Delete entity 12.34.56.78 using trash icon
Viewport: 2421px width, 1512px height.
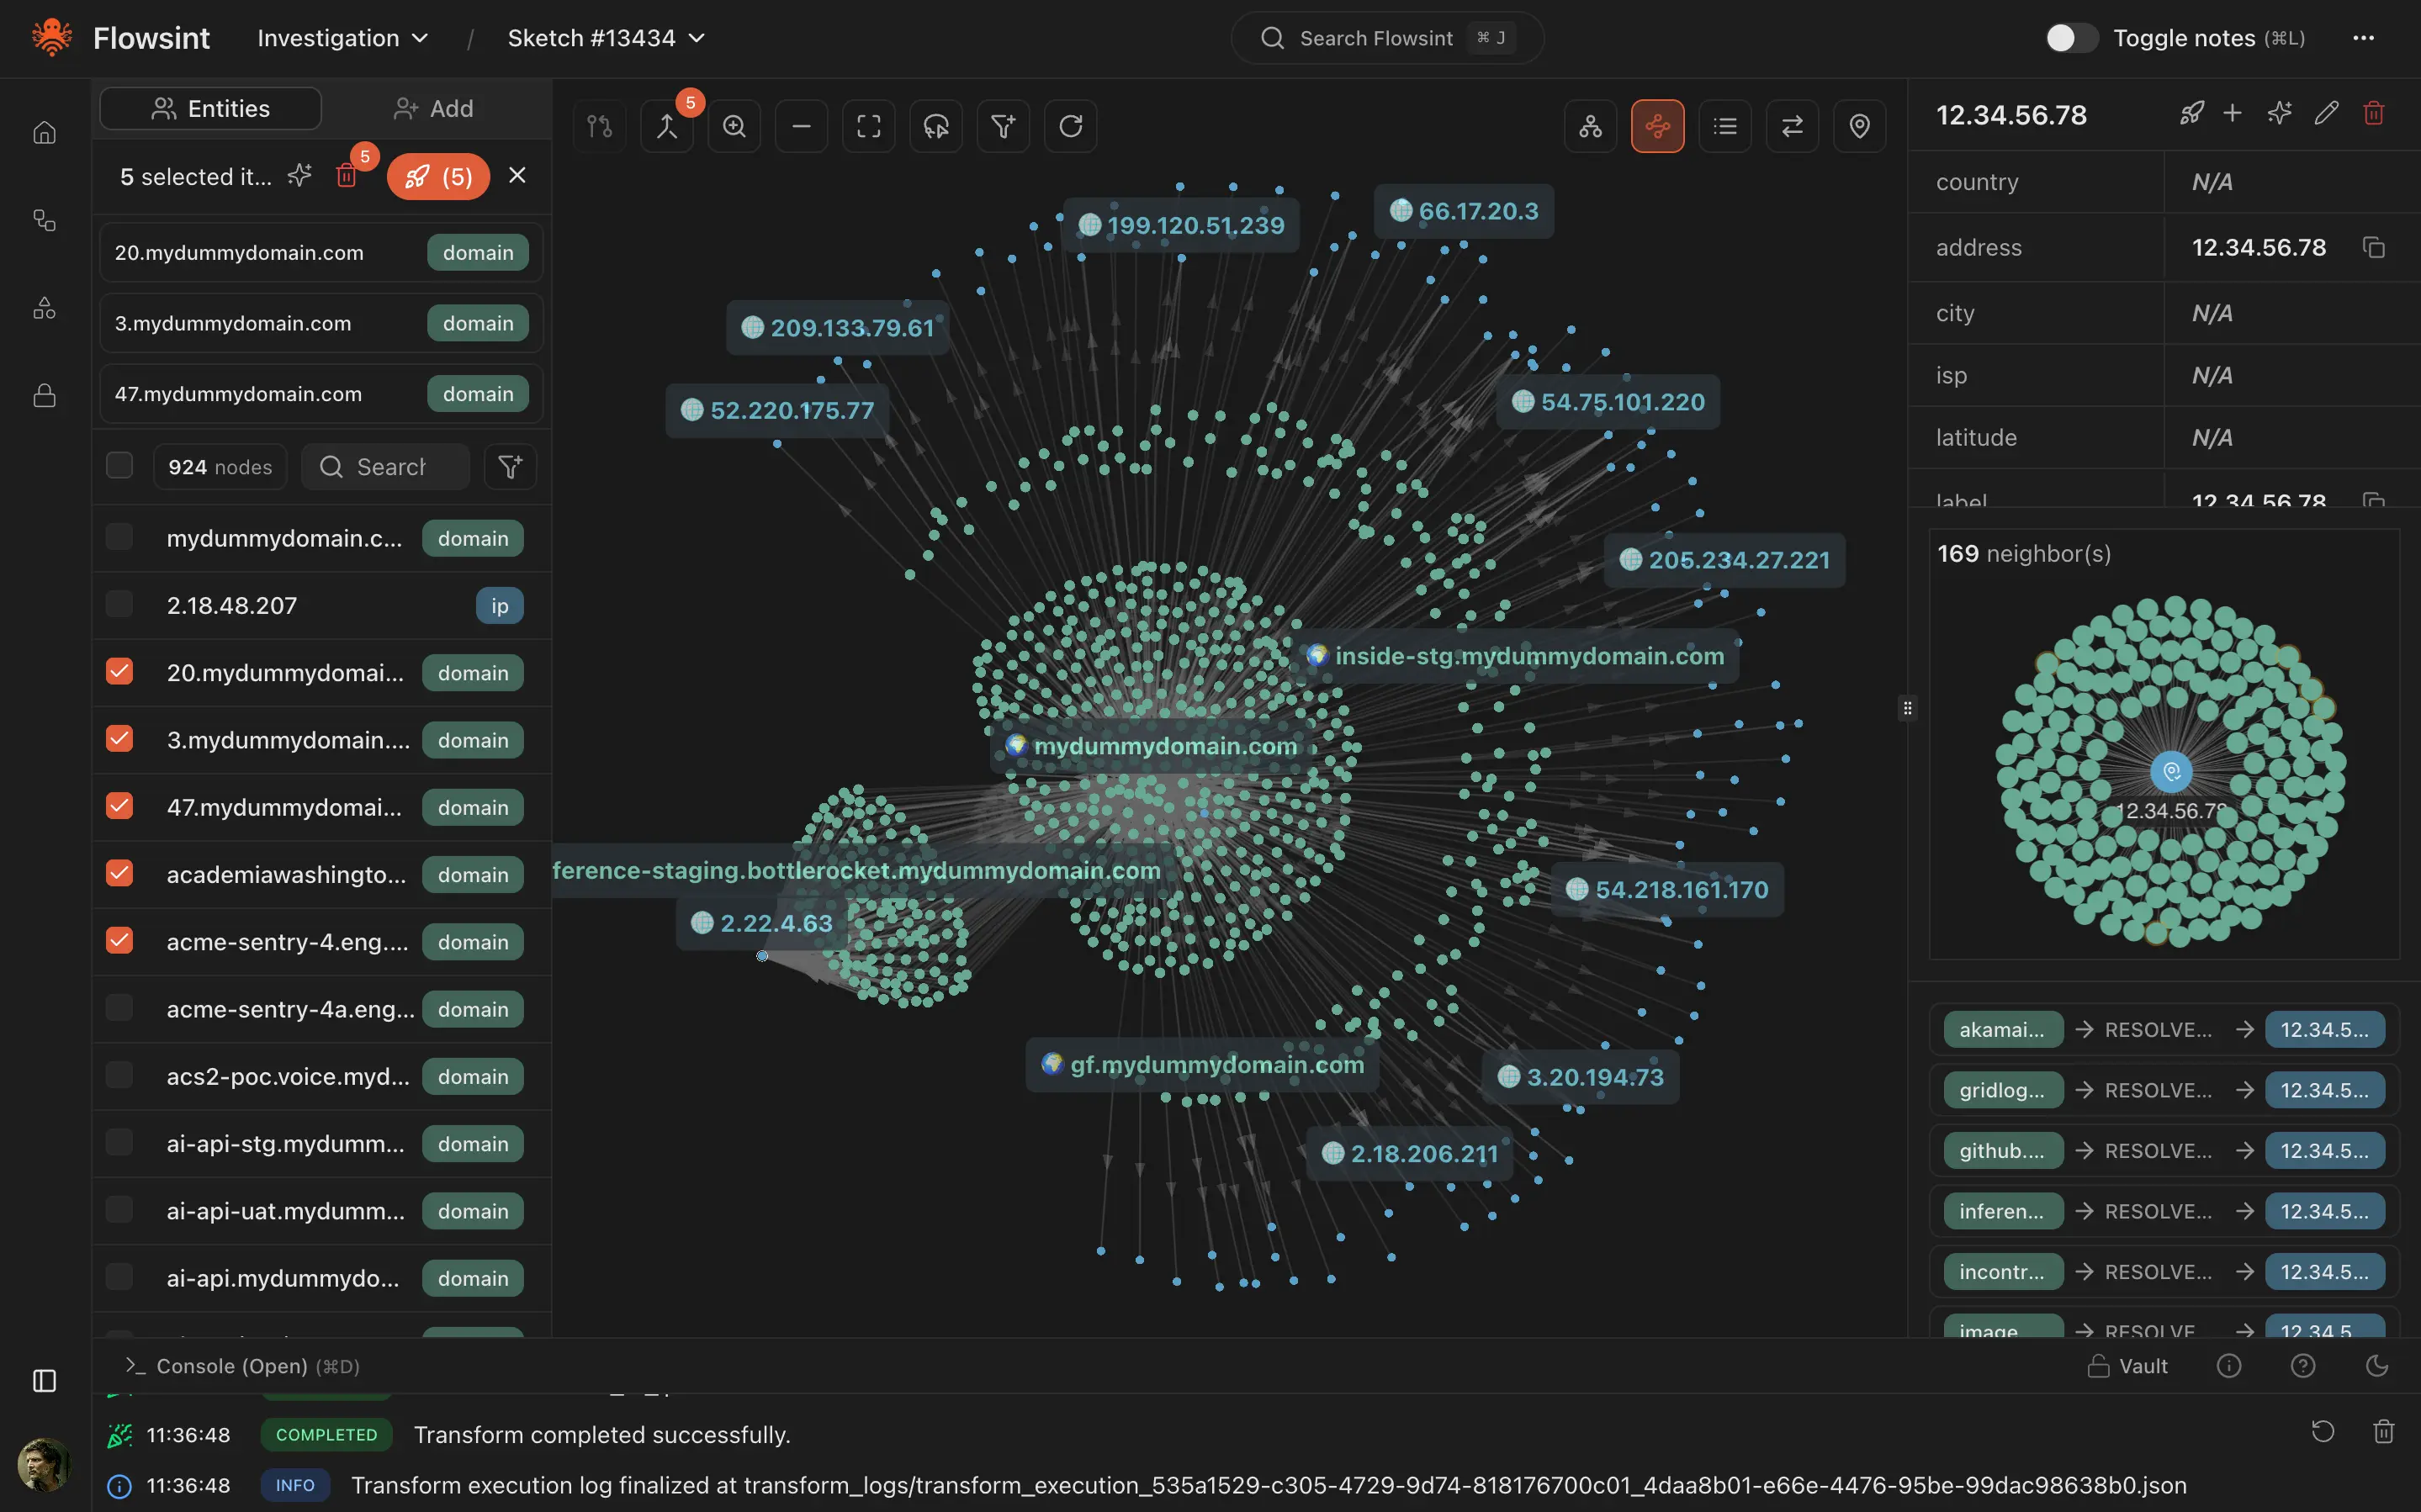pos(2374,113)
